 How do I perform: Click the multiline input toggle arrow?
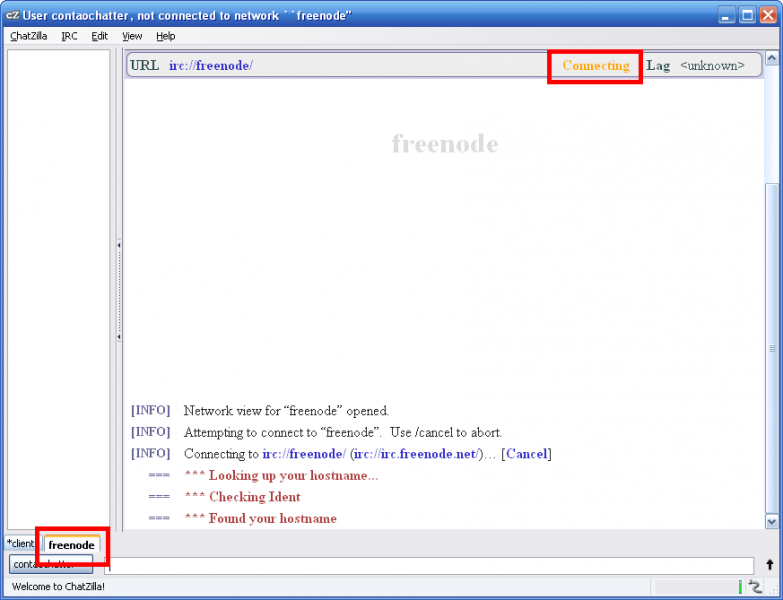click(769, 566)
